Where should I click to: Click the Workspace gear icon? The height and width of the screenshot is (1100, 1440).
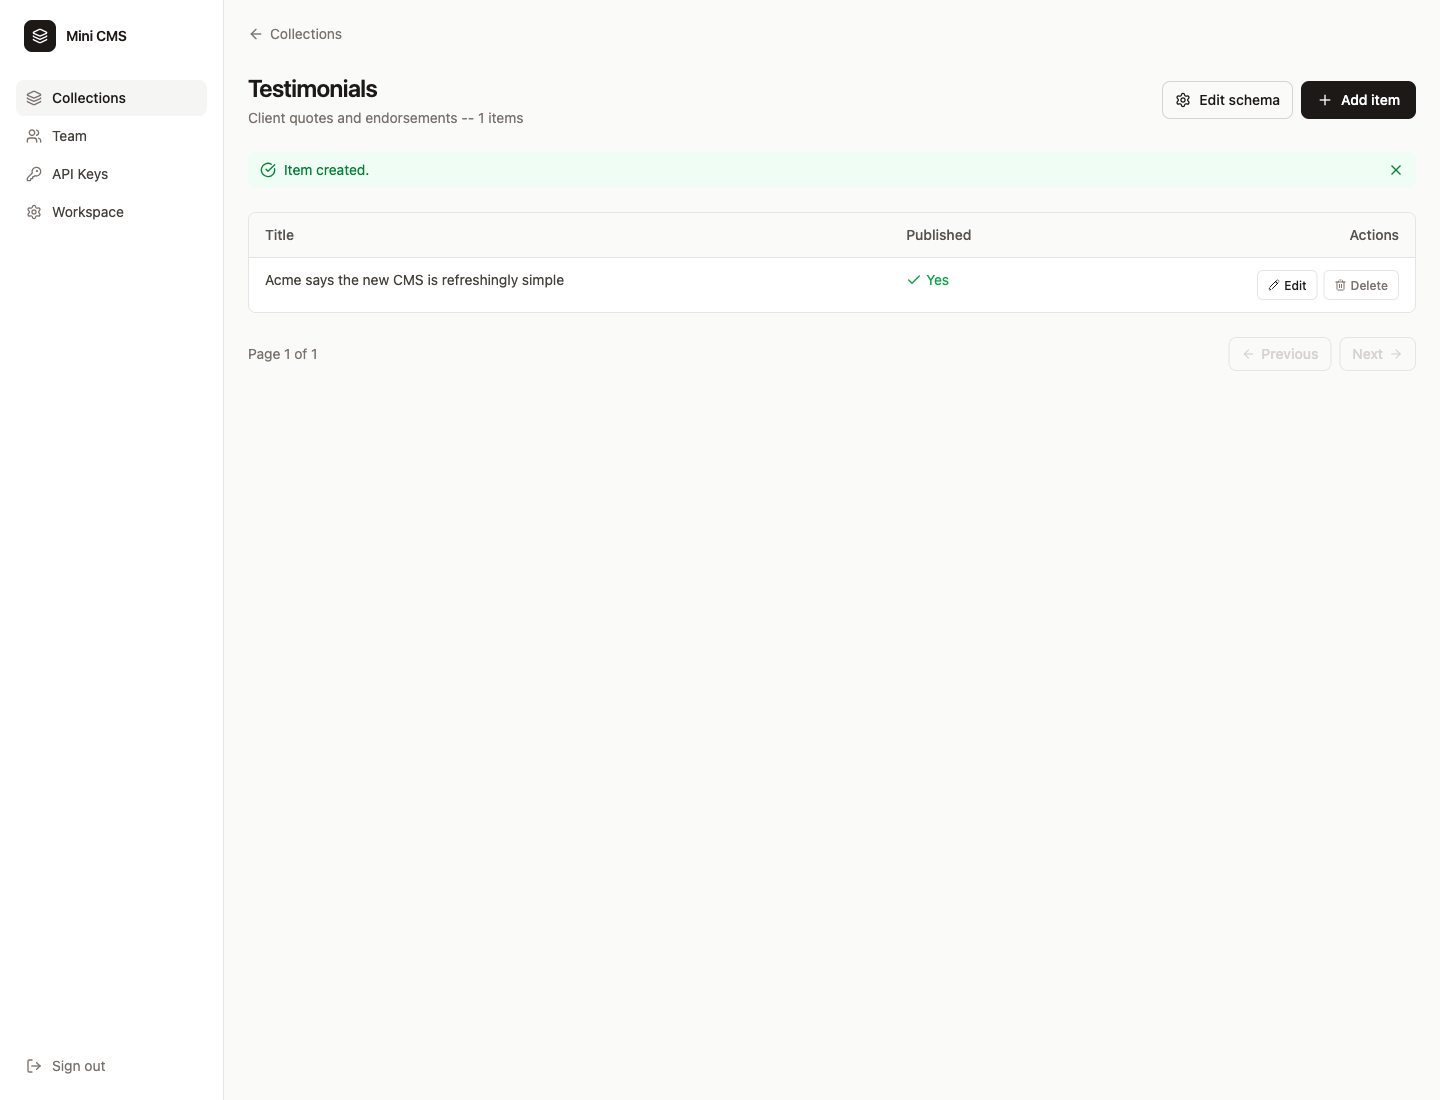click(x=34, y=212)
